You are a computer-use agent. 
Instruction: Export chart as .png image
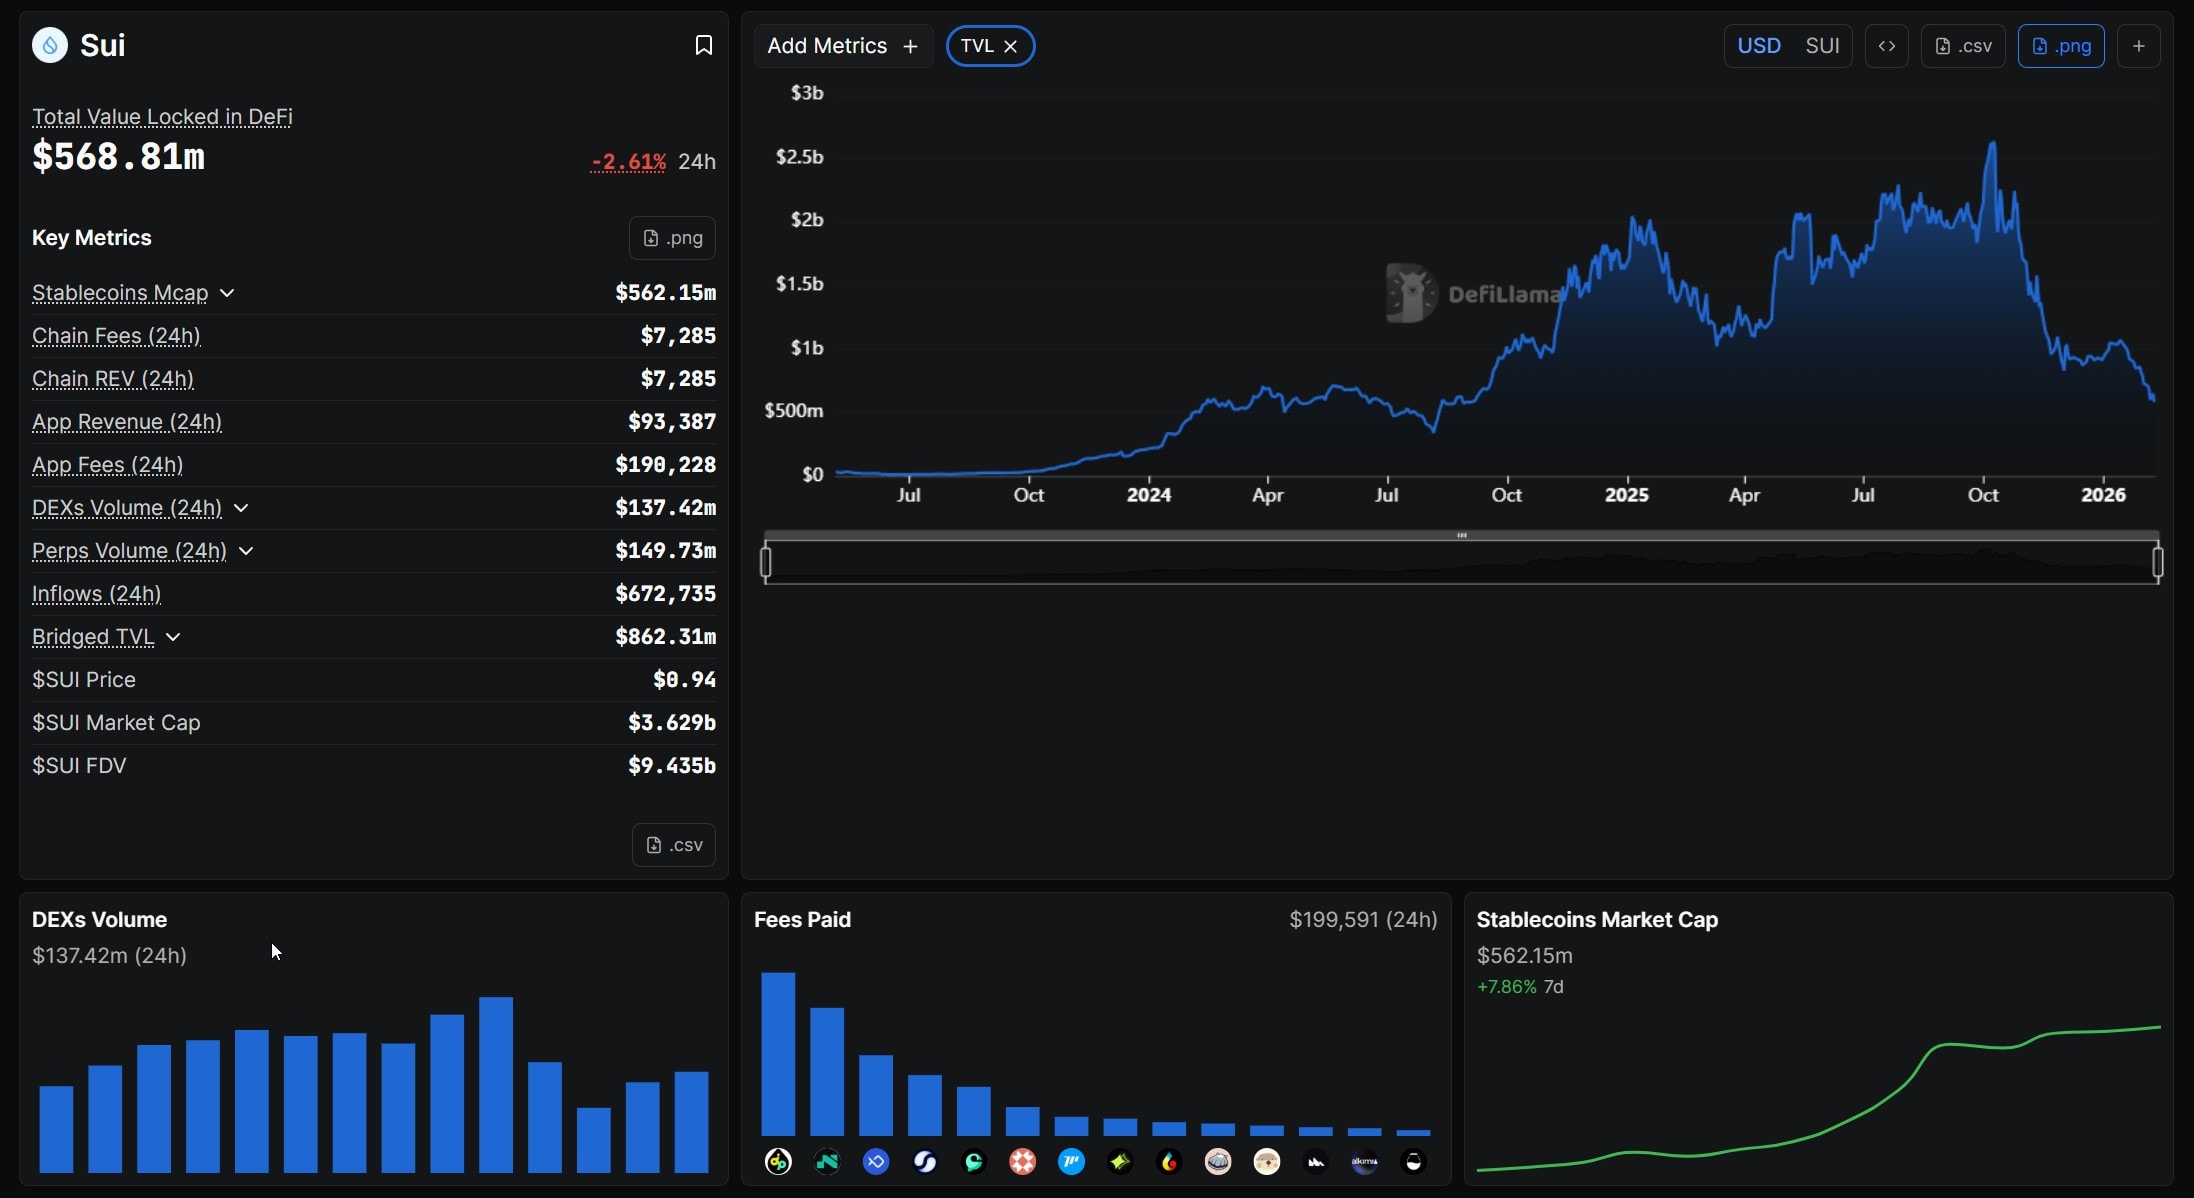click(2060, 46)
